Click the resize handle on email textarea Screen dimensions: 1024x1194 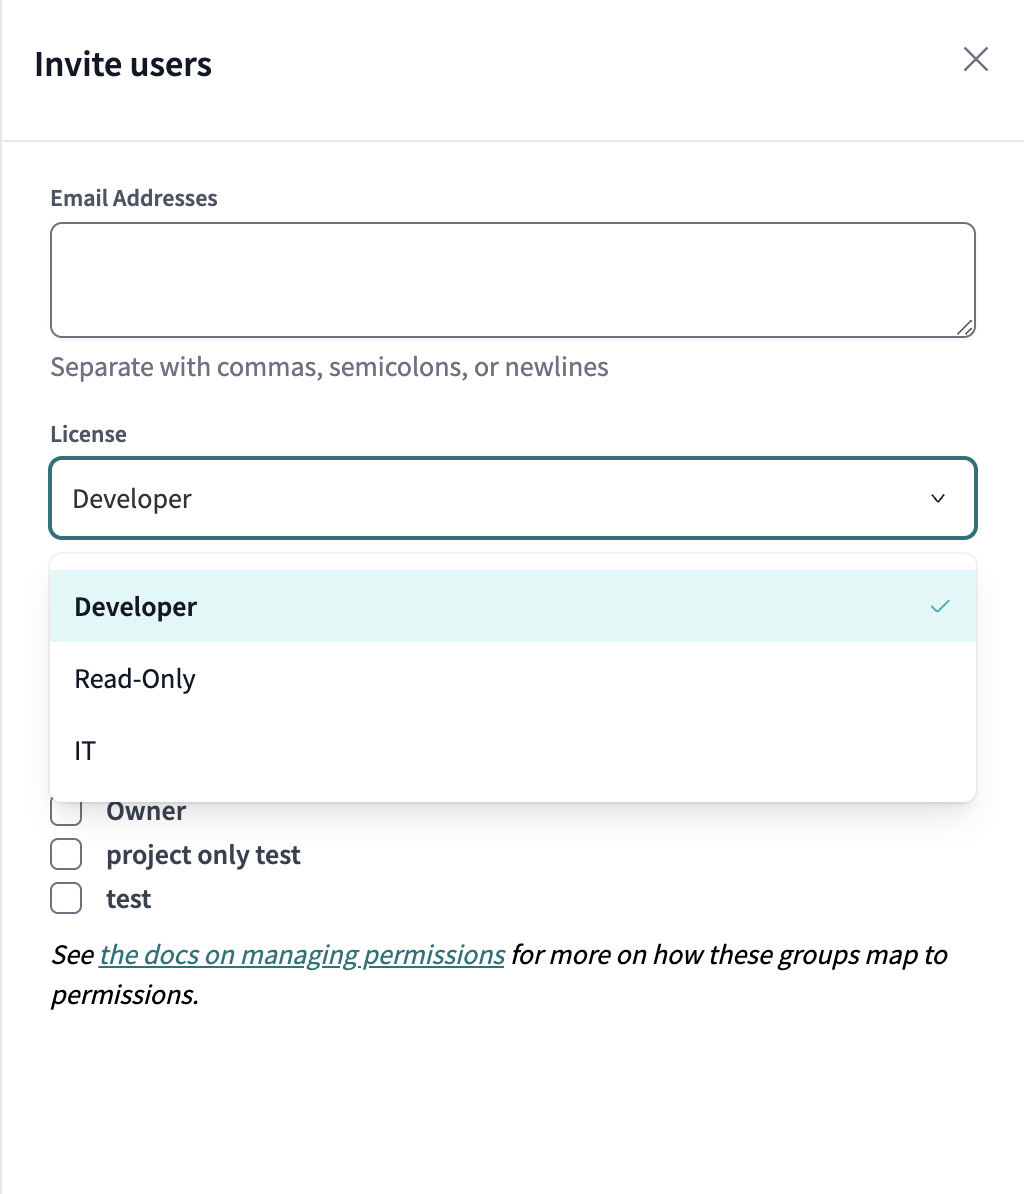click(965, 328)
